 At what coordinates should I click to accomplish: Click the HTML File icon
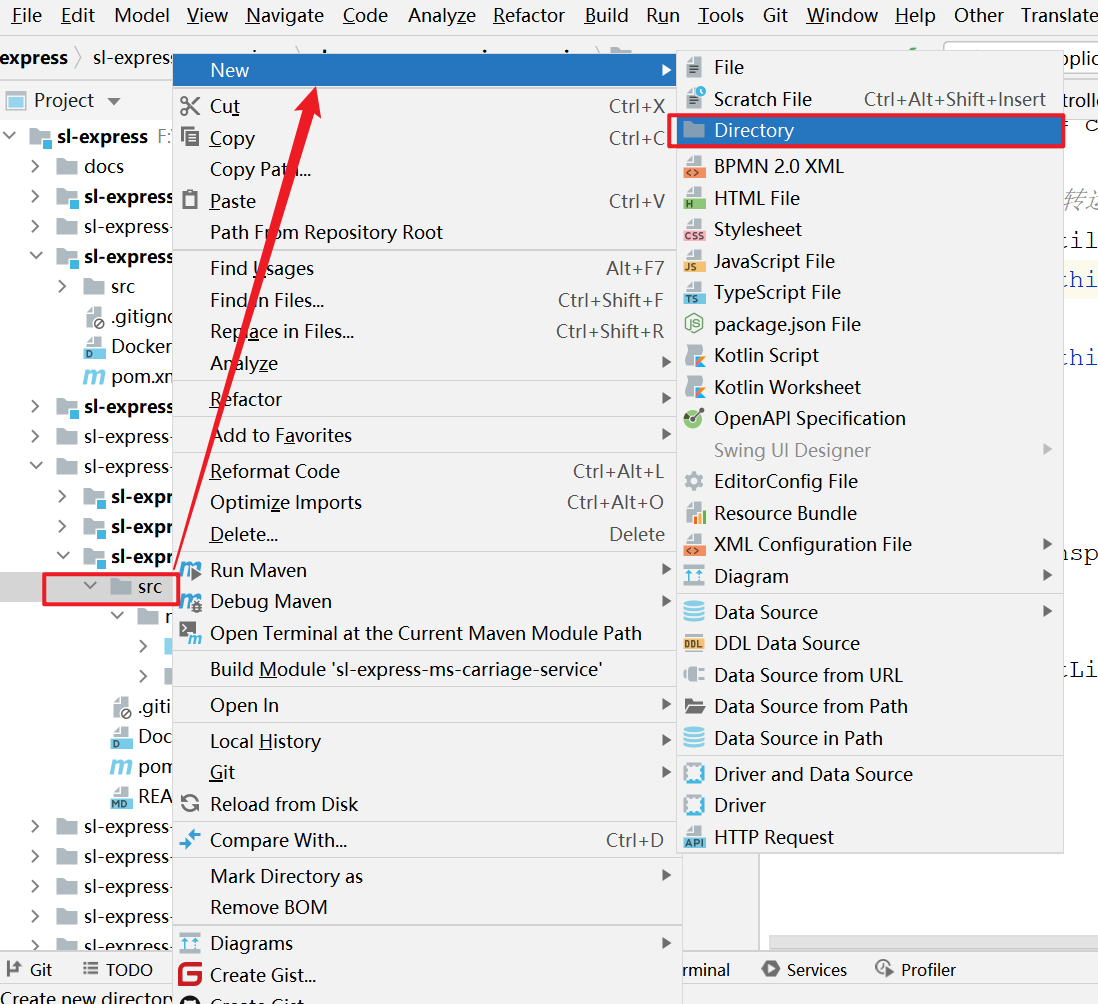[694, 198]
